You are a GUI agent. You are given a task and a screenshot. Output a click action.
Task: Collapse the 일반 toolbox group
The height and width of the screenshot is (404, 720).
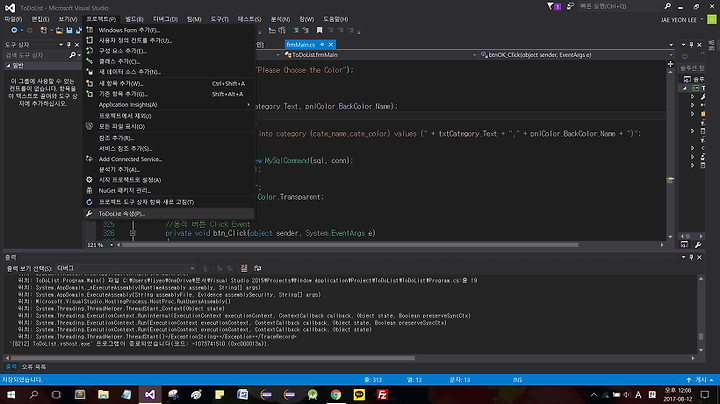click(8, 66)
